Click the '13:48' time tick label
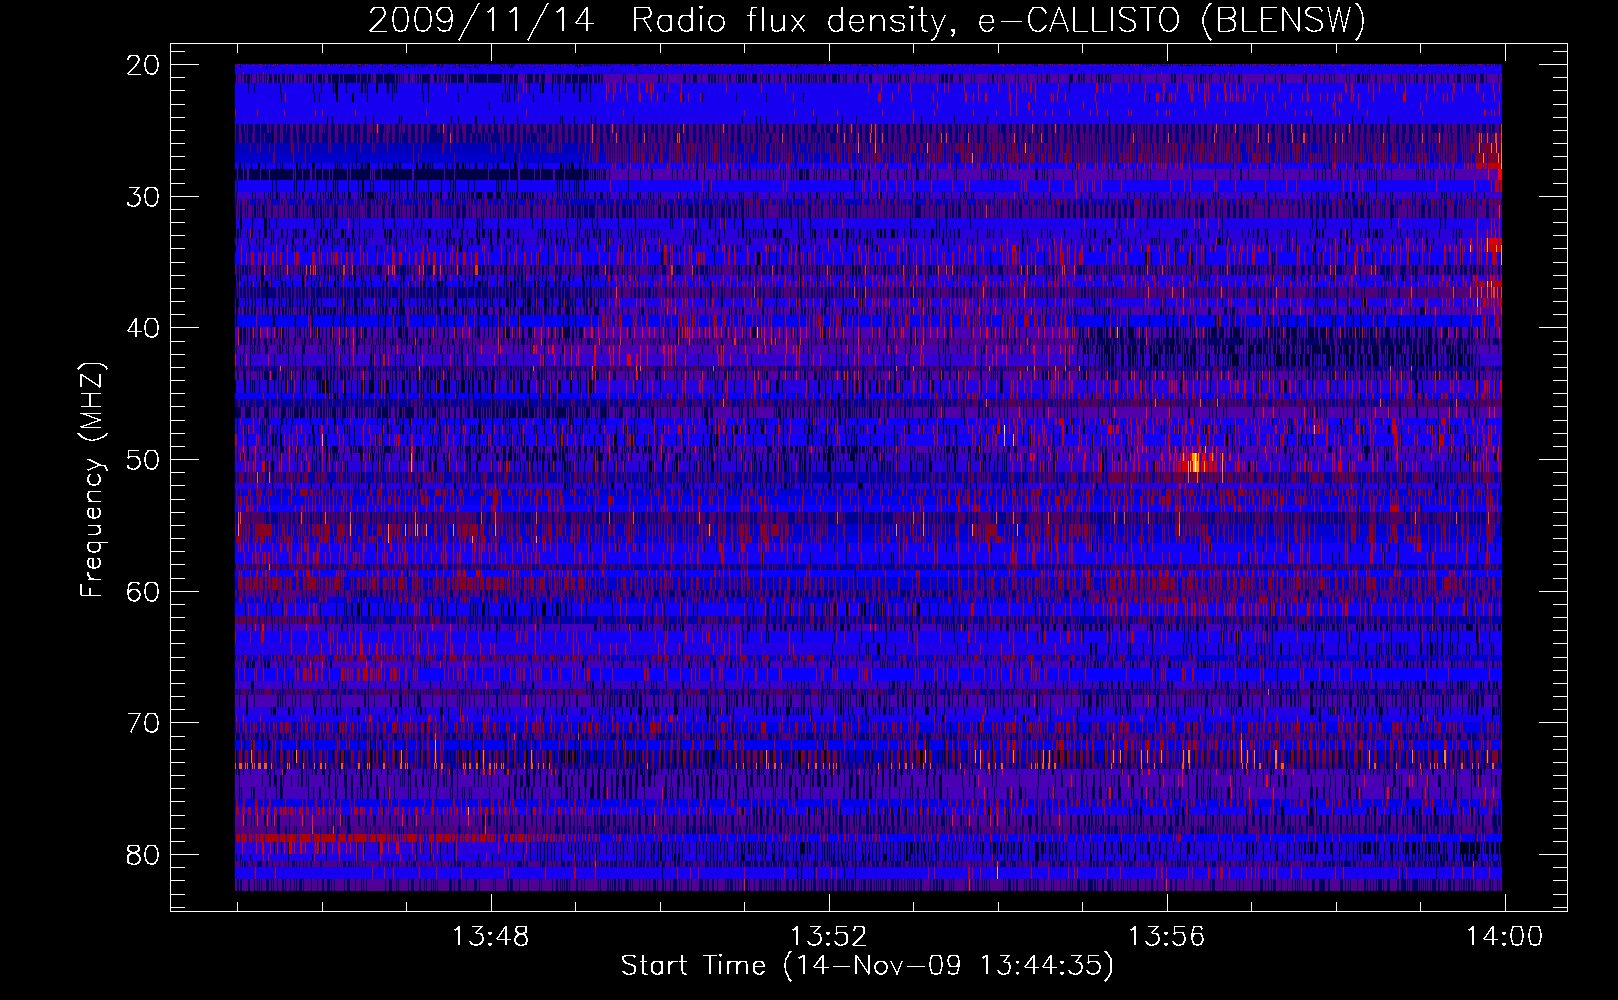Viewport: 1618px width, 1000px height. [491, 937]
